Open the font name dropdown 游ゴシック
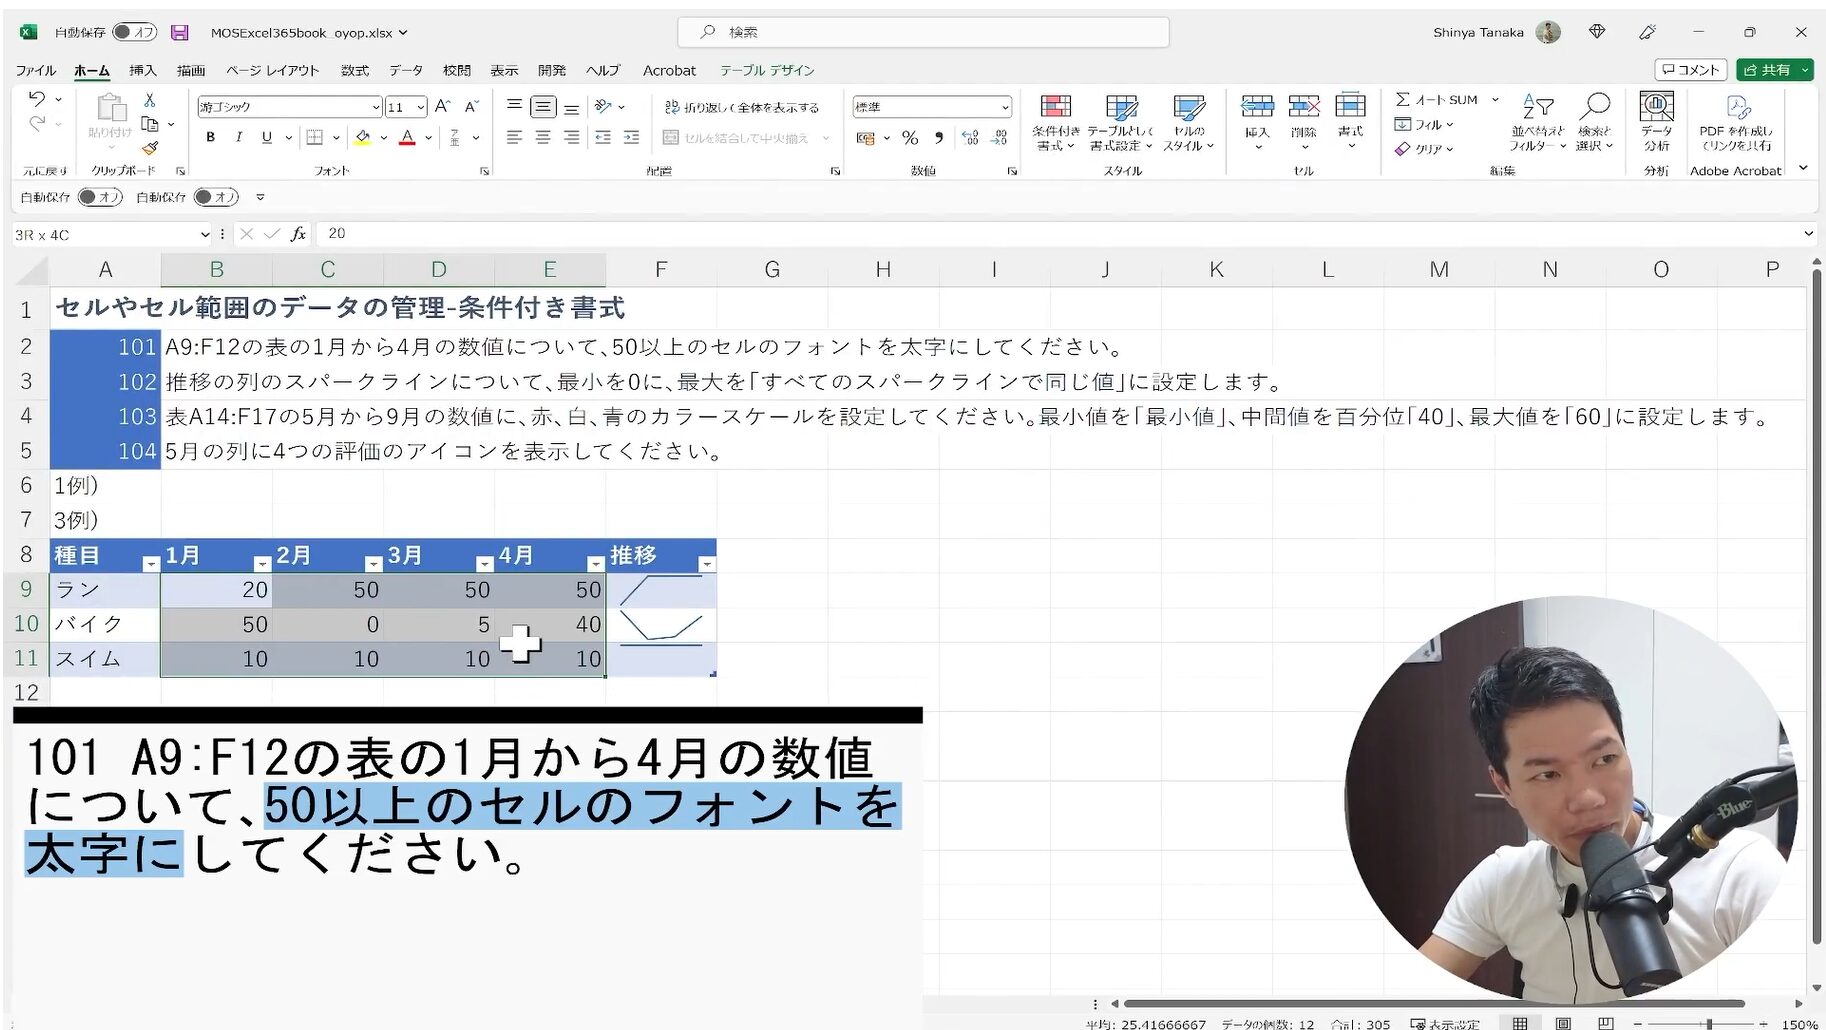This screenshot has height=1030, width=1826. [375, 107]
